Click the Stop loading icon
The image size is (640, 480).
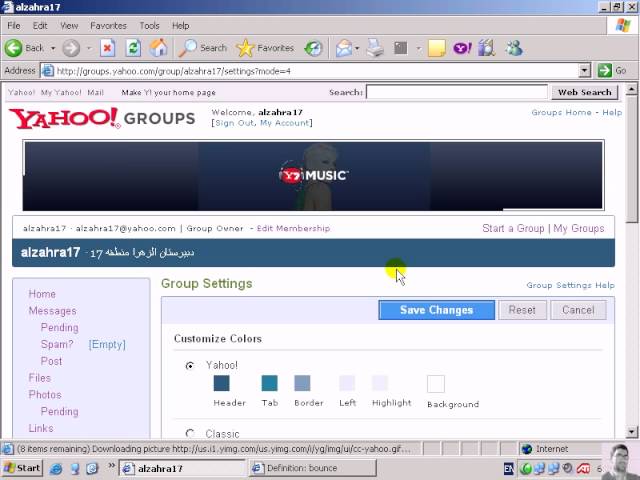[107, 48]
